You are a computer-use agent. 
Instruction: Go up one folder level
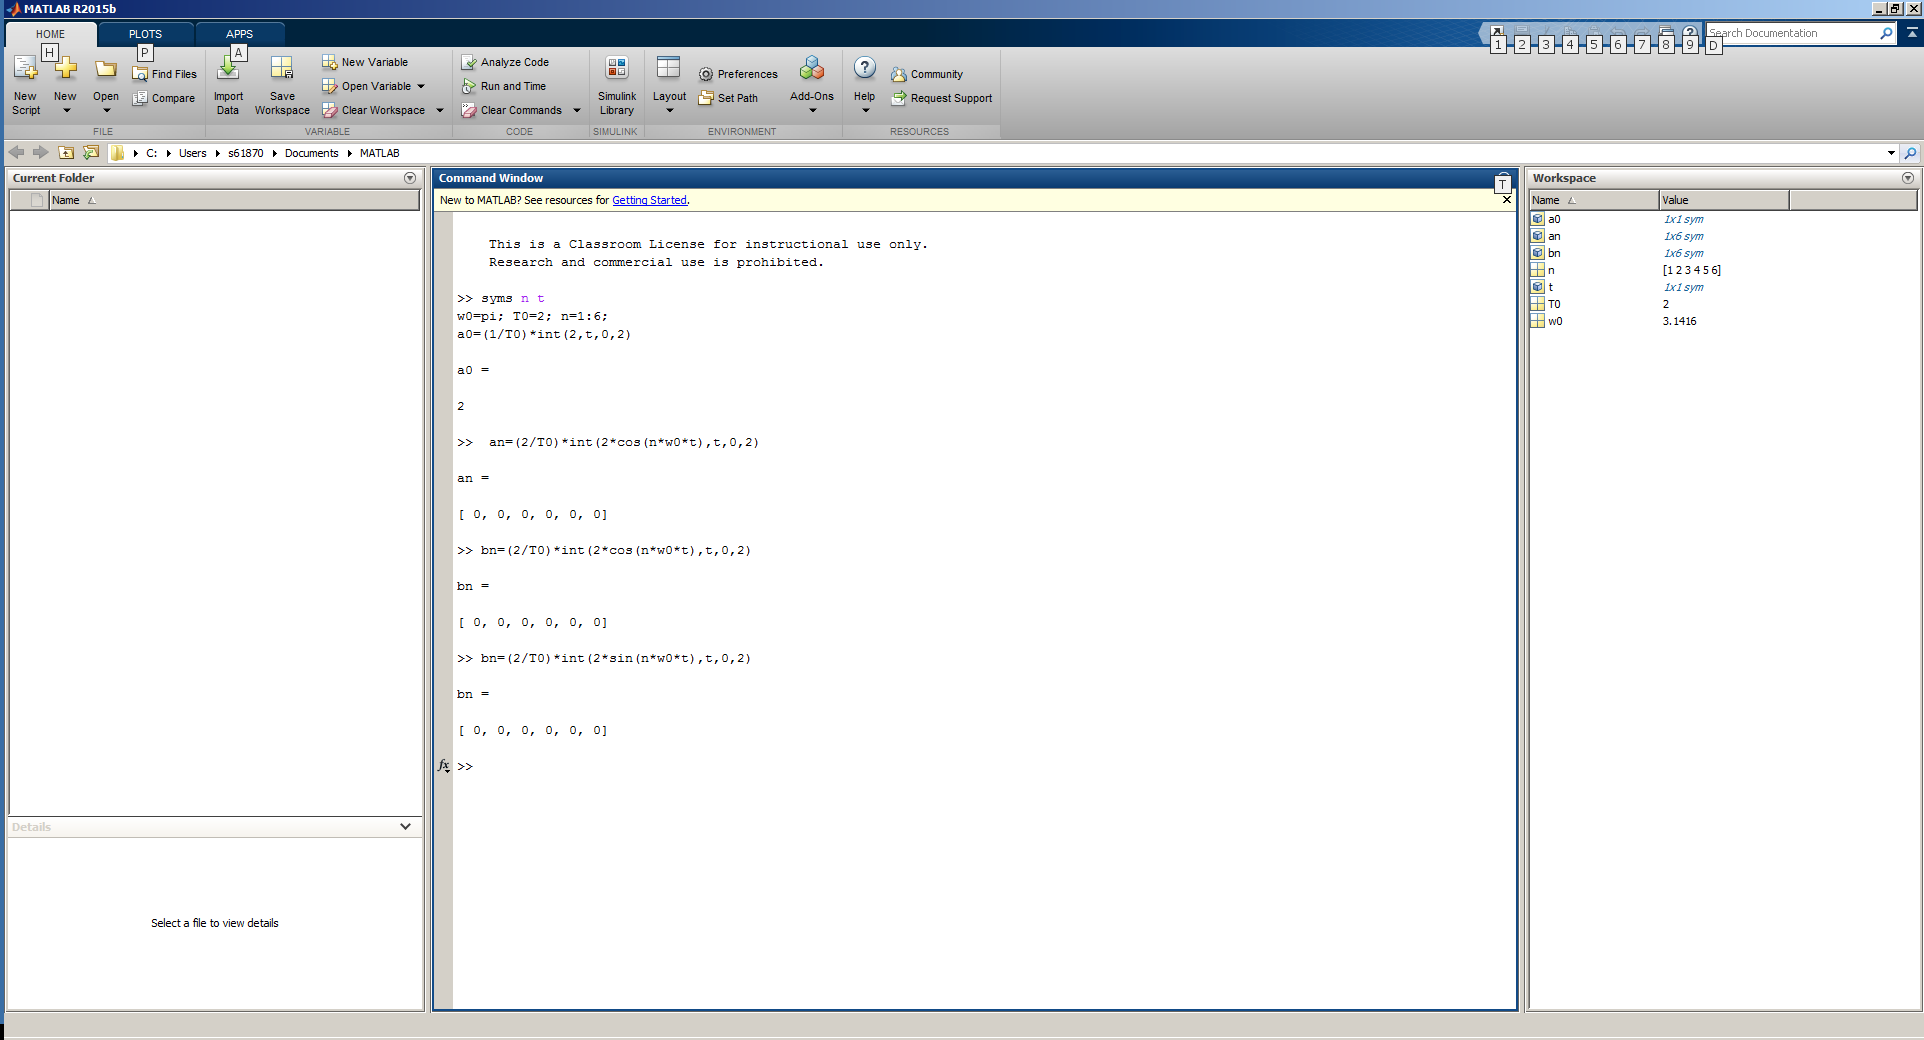[66, 153]
